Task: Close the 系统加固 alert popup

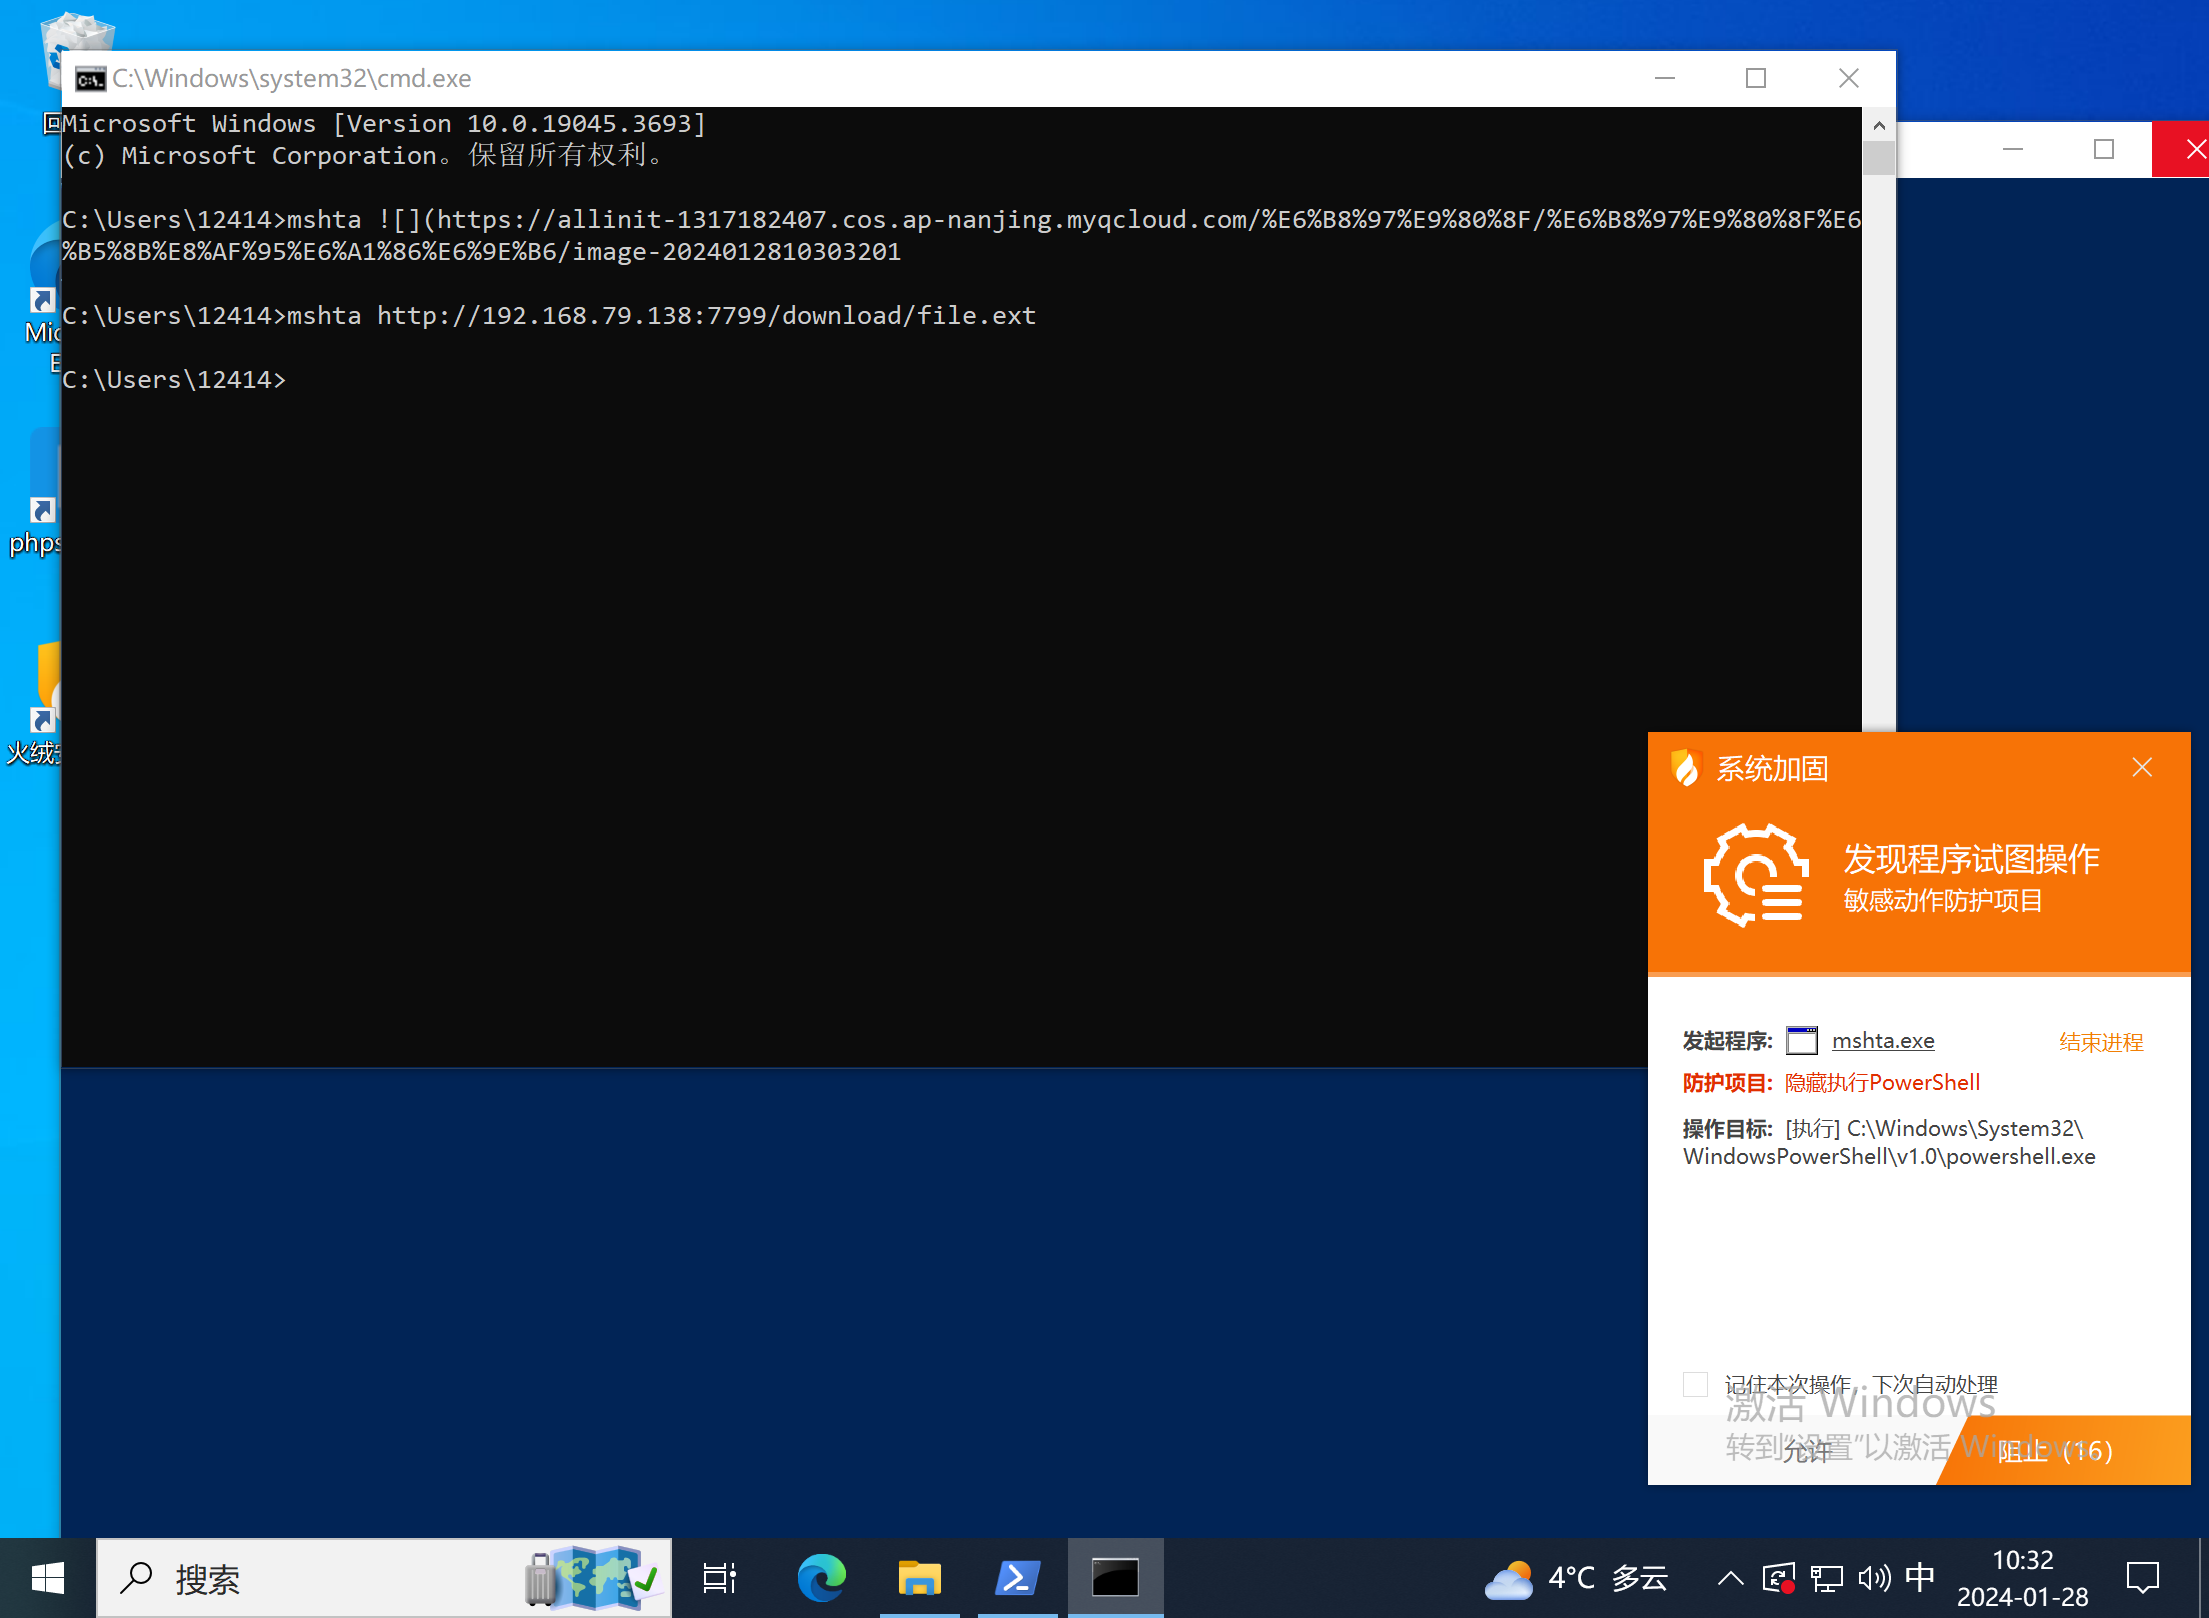Action: [2142, 768]
